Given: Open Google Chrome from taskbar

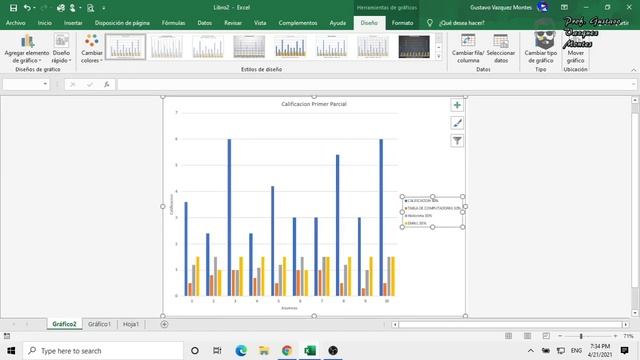Looking at the screenshot, I should [x=287, y=351].
